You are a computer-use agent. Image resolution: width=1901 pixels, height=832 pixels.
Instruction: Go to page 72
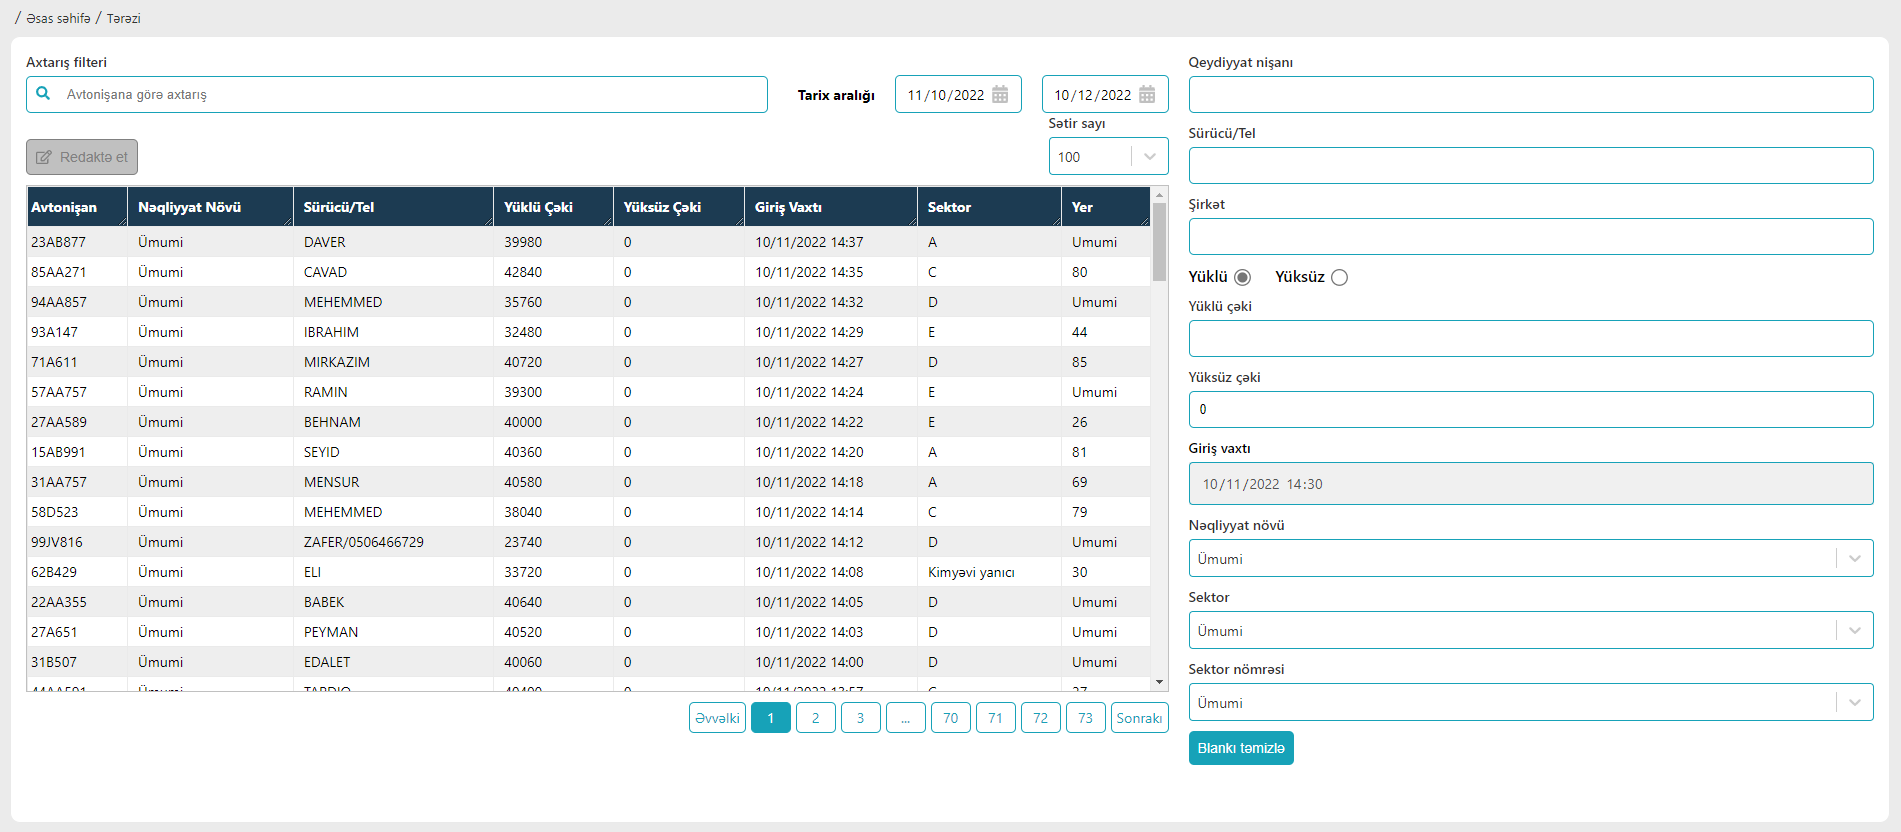pos(1040,718)
